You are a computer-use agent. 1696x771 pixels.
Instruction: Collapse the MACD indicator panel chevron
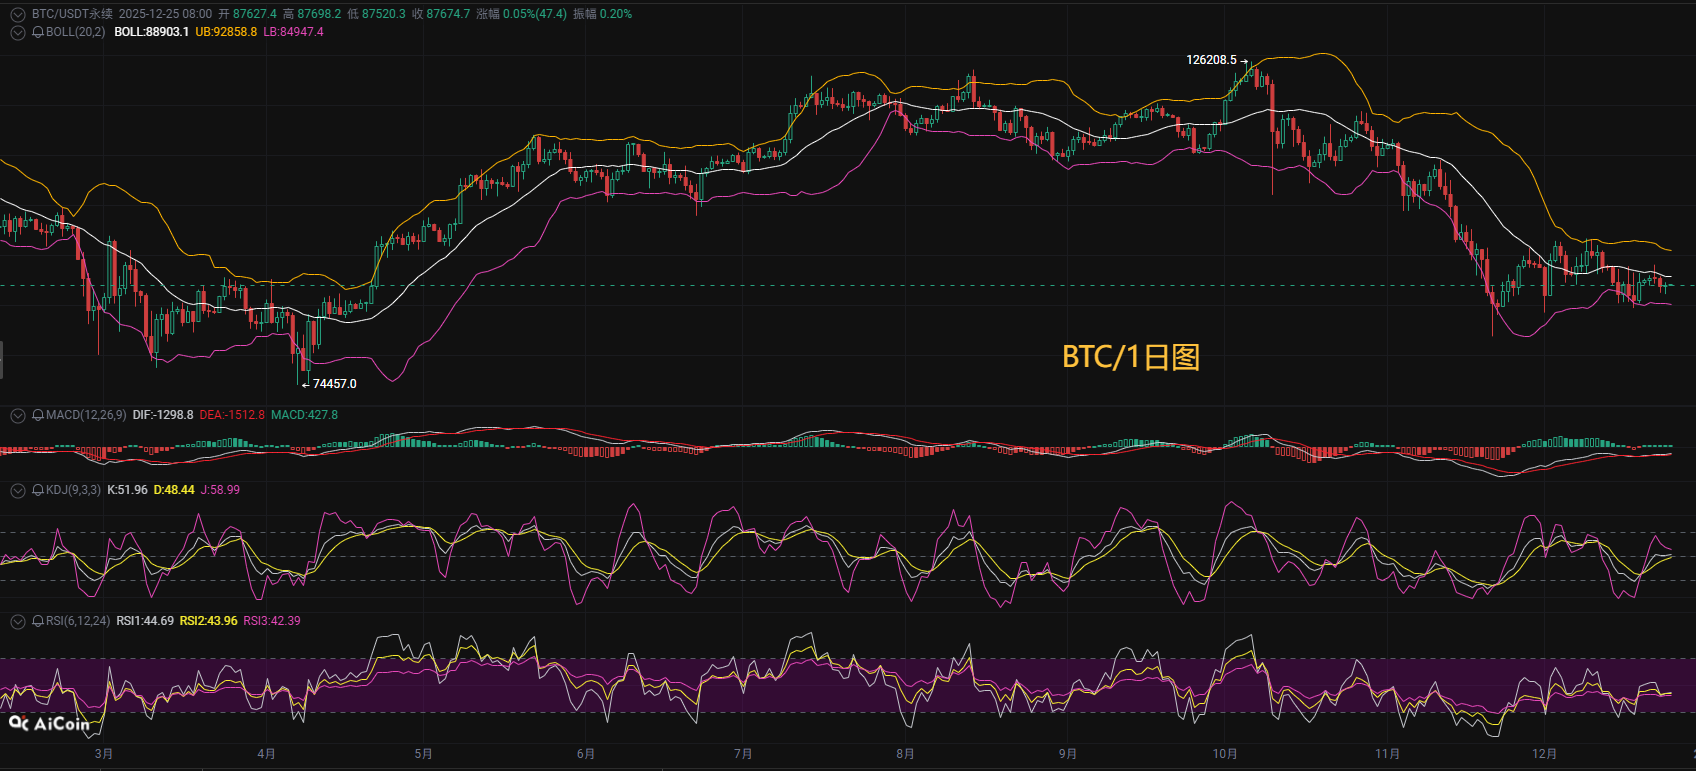17,415
